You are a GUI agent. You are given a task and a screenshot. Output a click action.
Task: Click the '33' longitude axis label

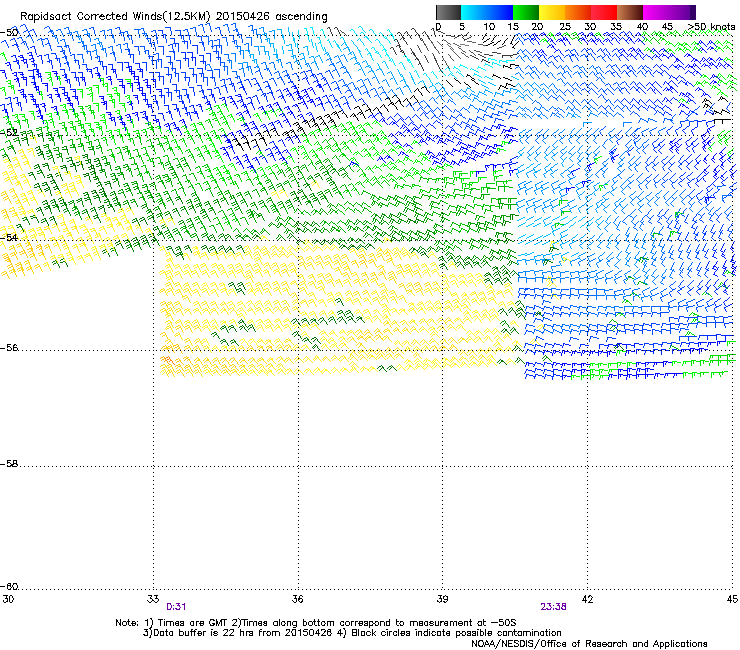click(x=153, y=599)
